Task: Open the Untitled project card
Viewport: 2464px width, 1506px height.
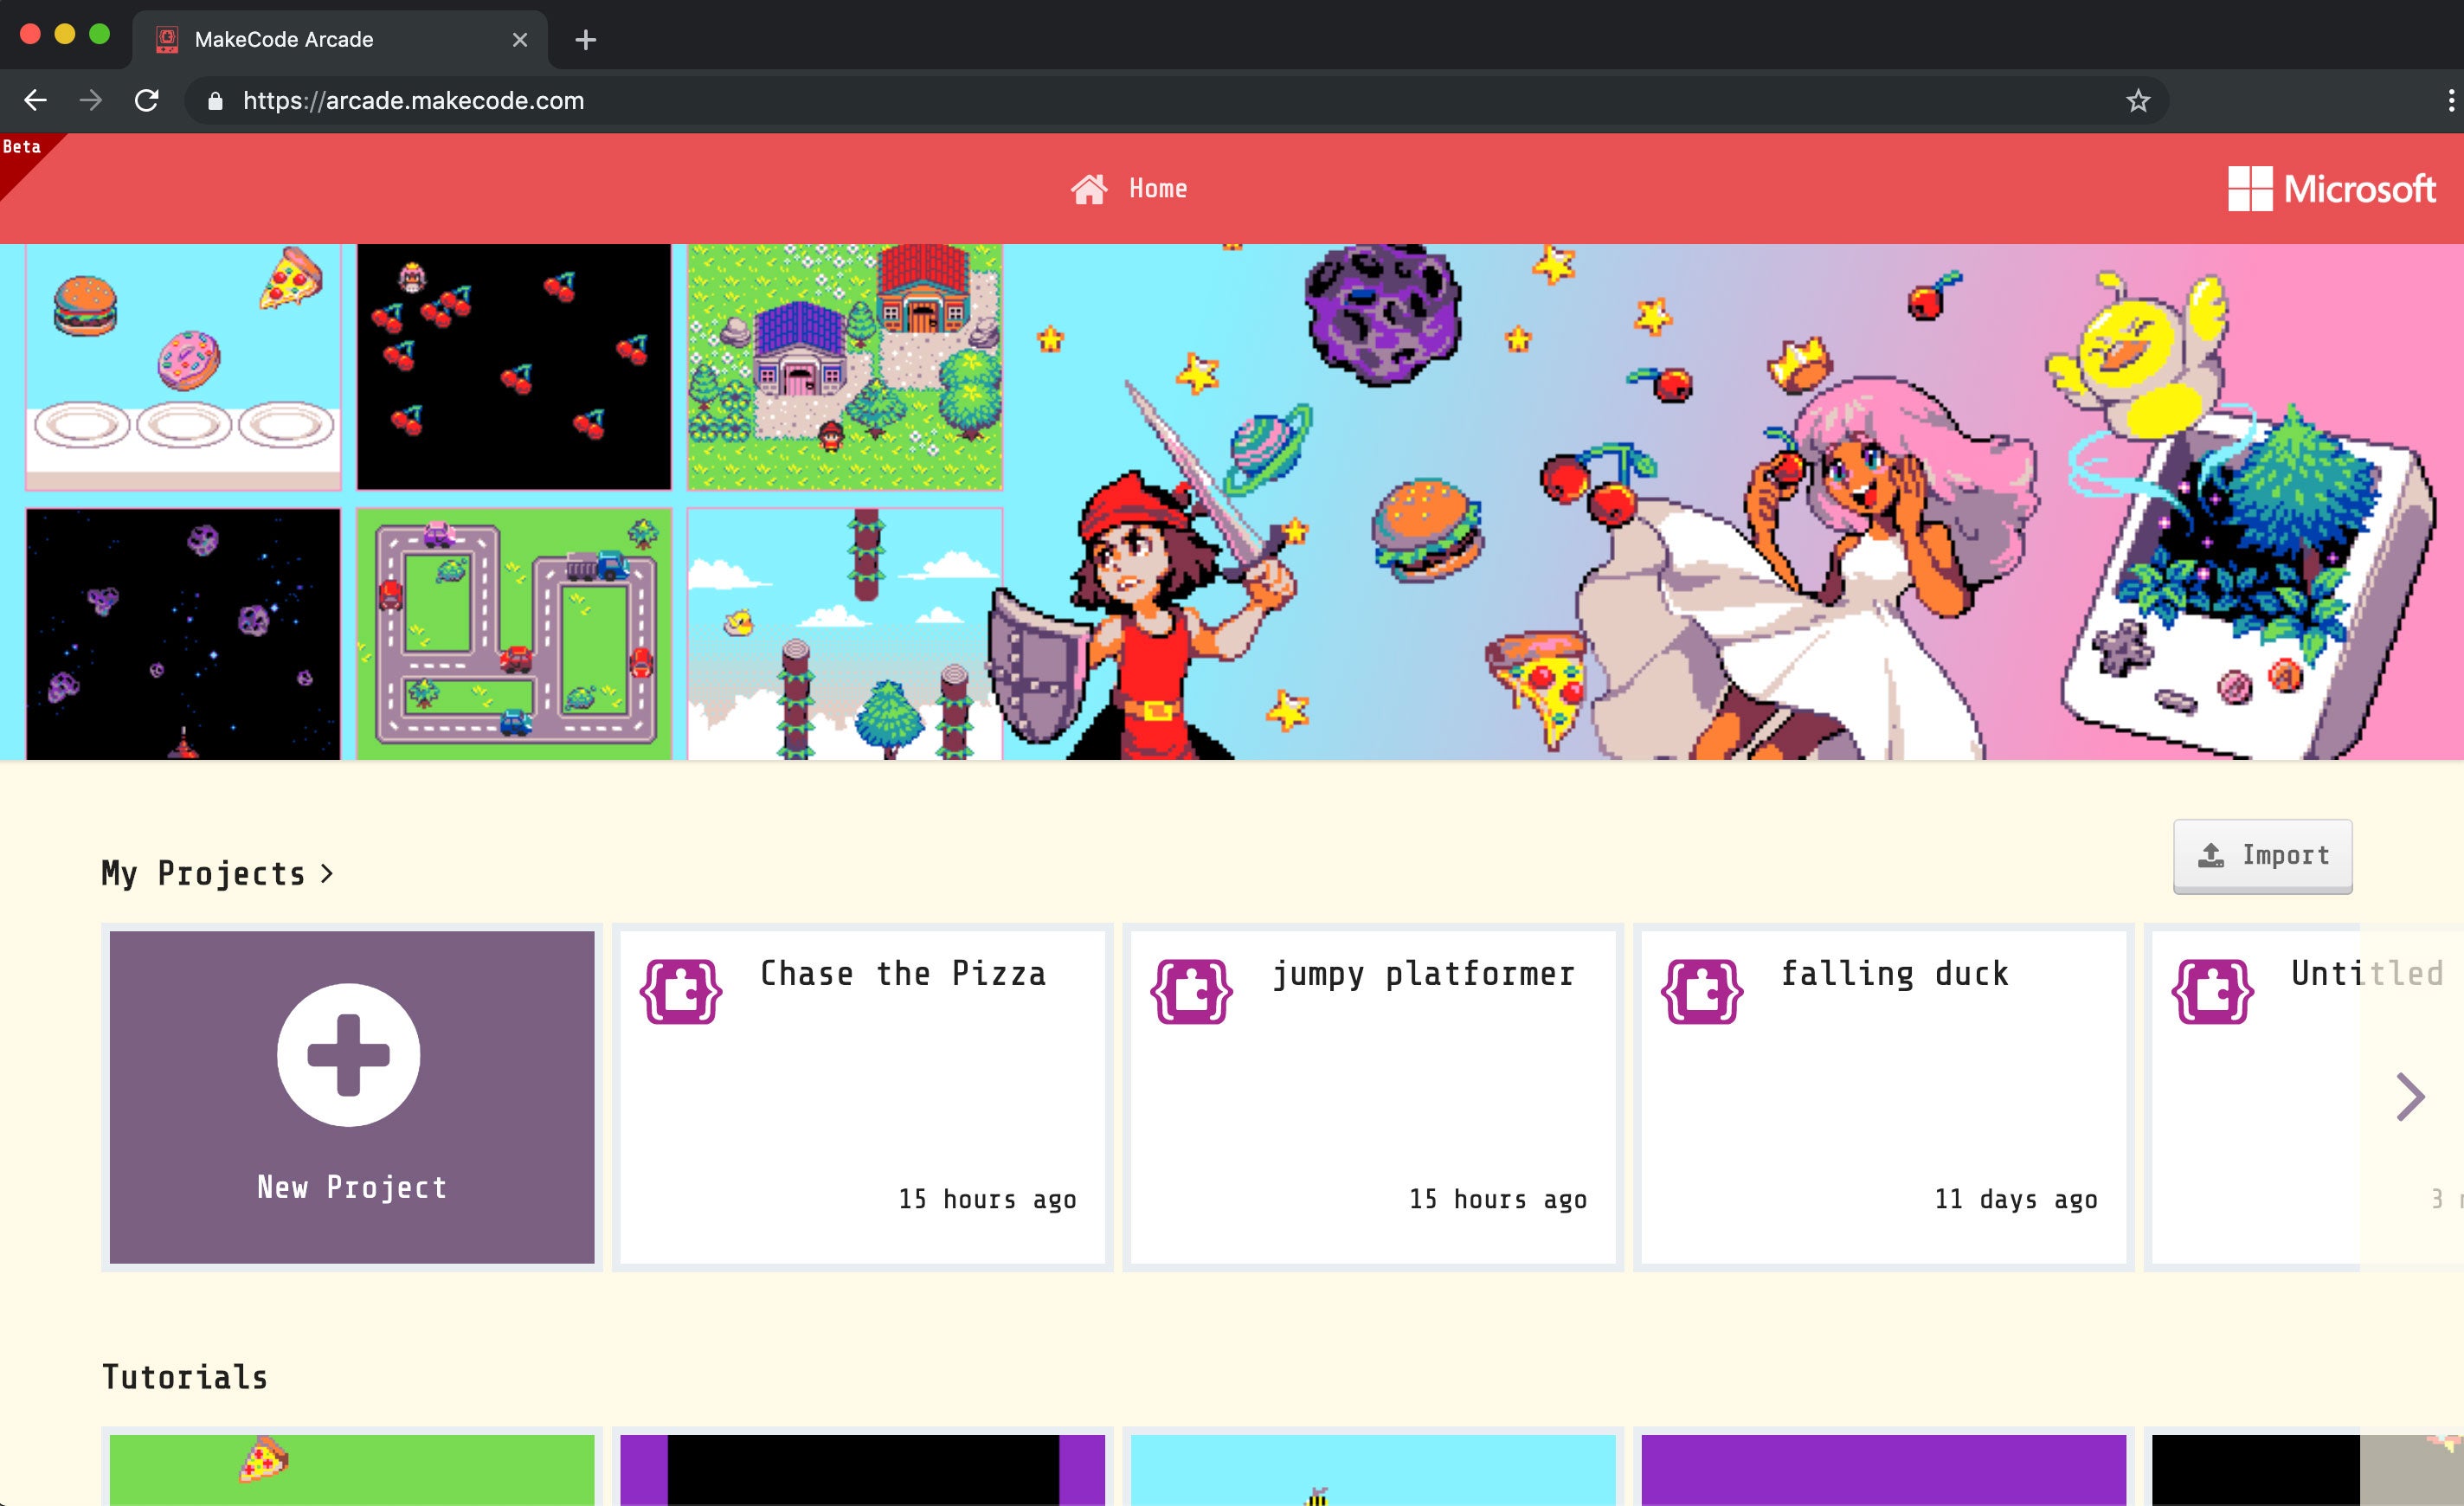Action: [x=2304, y=1097]
